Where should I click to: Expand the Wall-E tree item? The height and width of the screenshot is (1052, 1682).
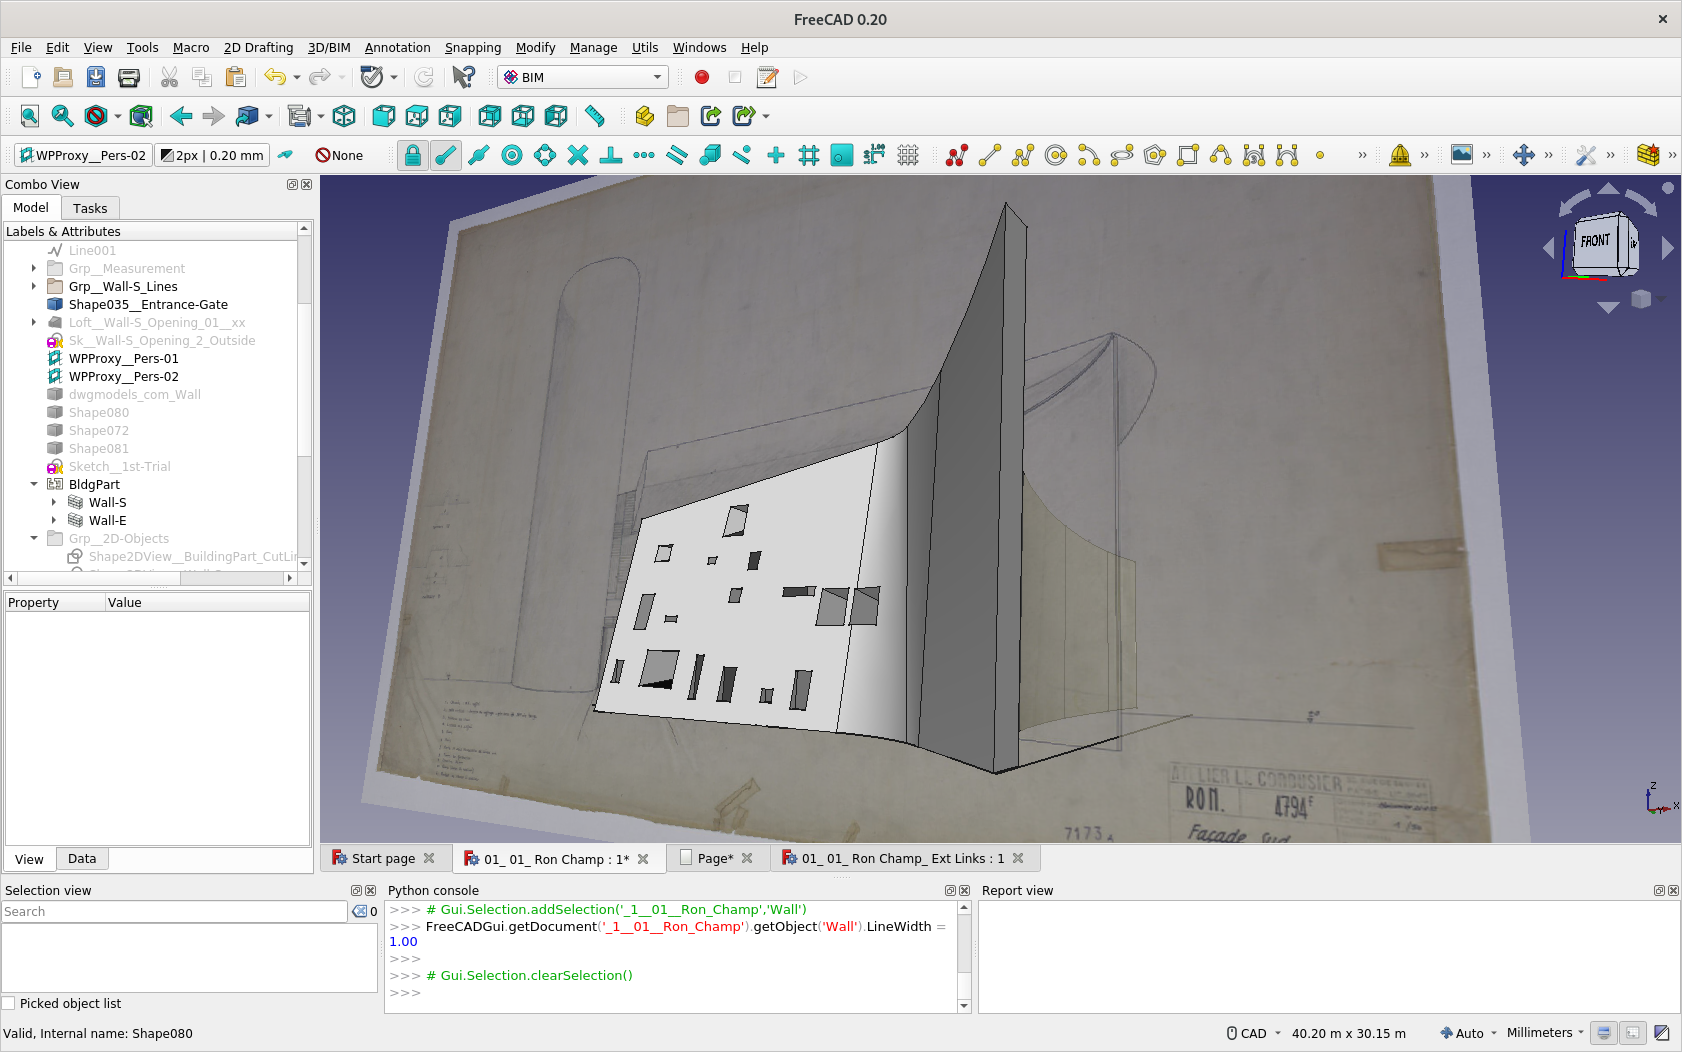(54, 520)
